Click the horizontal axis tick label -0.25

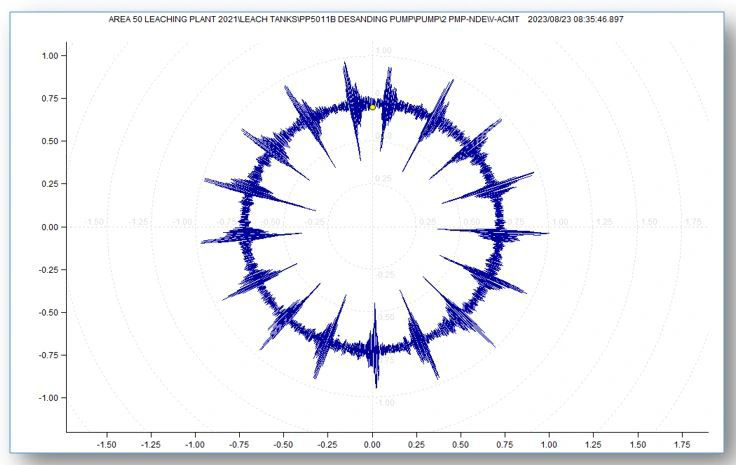[x=327, y=444]
